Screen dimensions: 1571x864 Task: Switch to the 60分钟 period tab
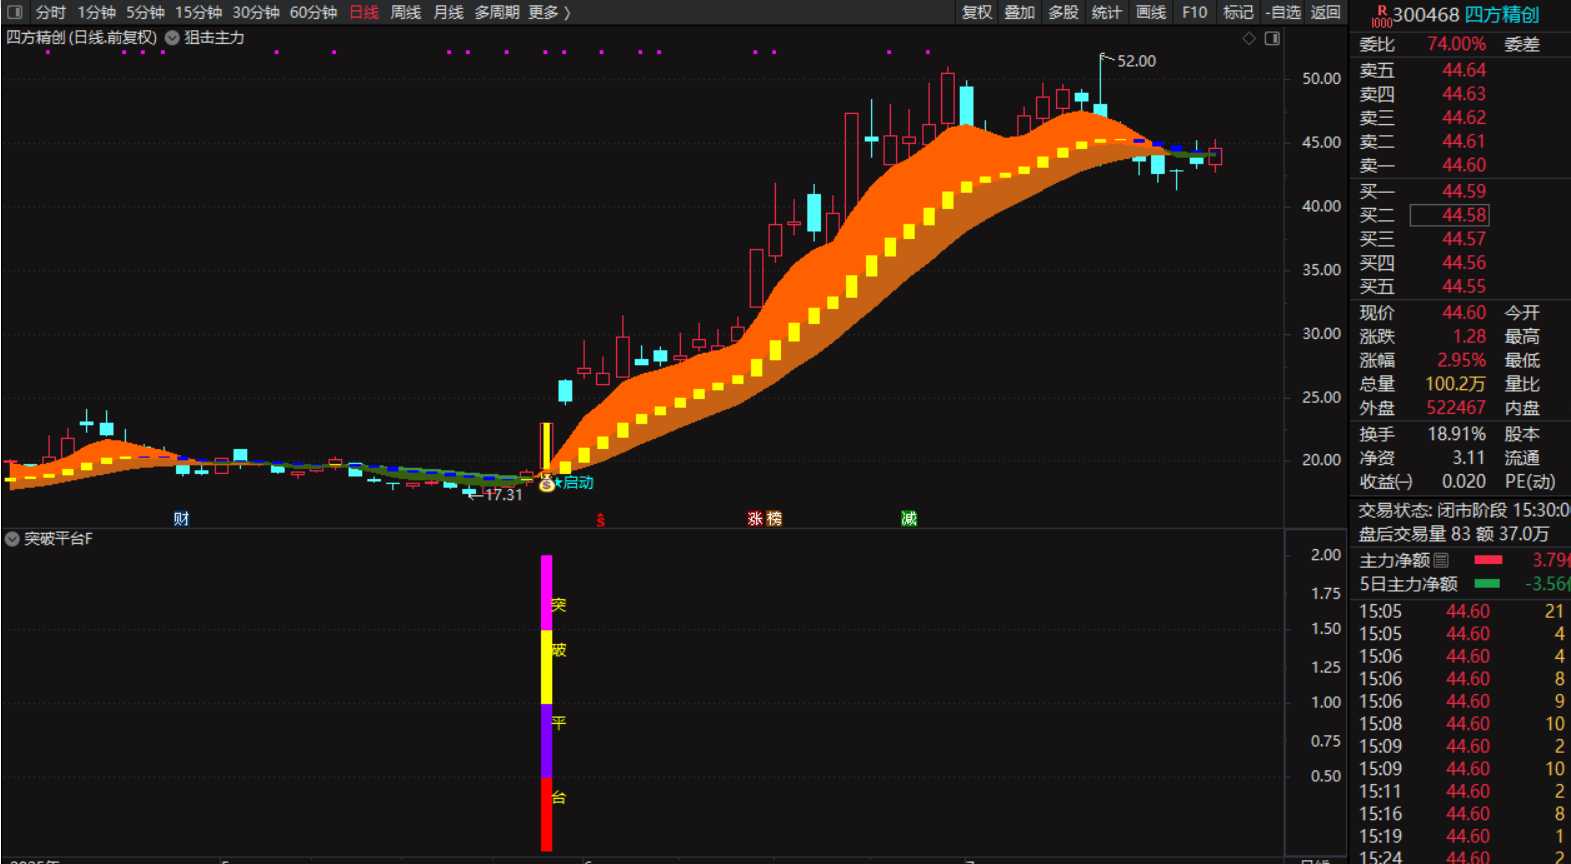[313, 12]
